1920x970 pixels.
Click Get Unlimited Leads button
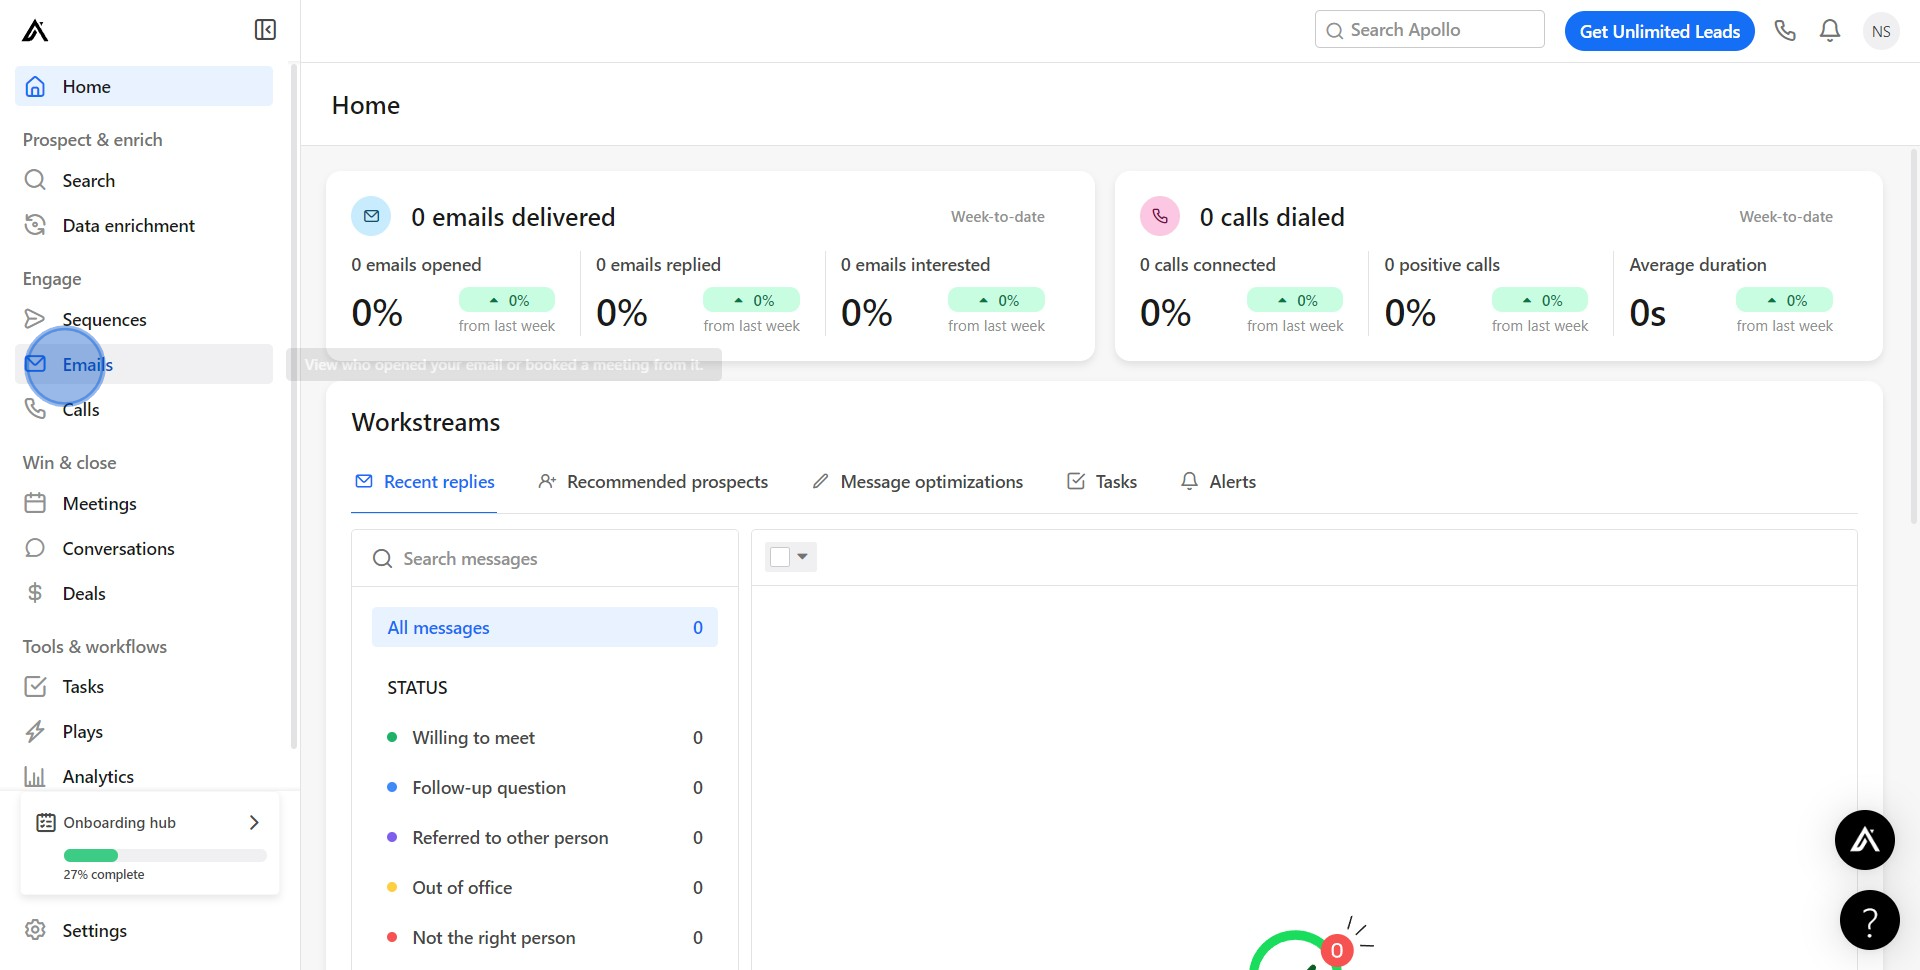point(1660,31)
